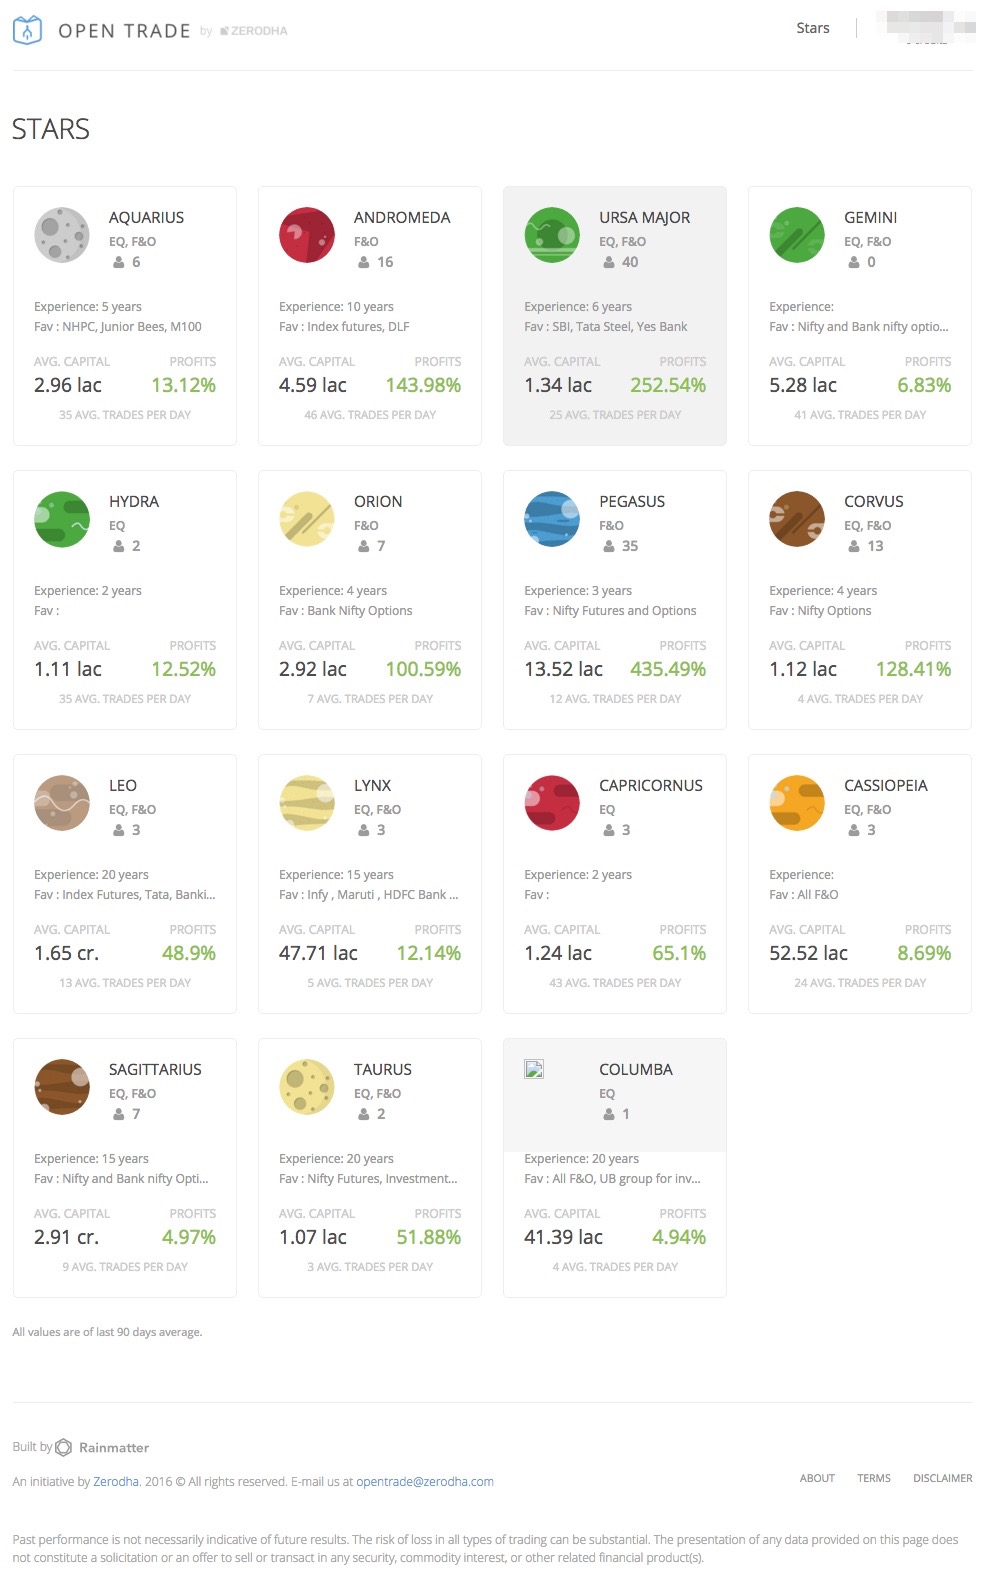Click the Rainmatter logo icon in footer

point(64,1447)
